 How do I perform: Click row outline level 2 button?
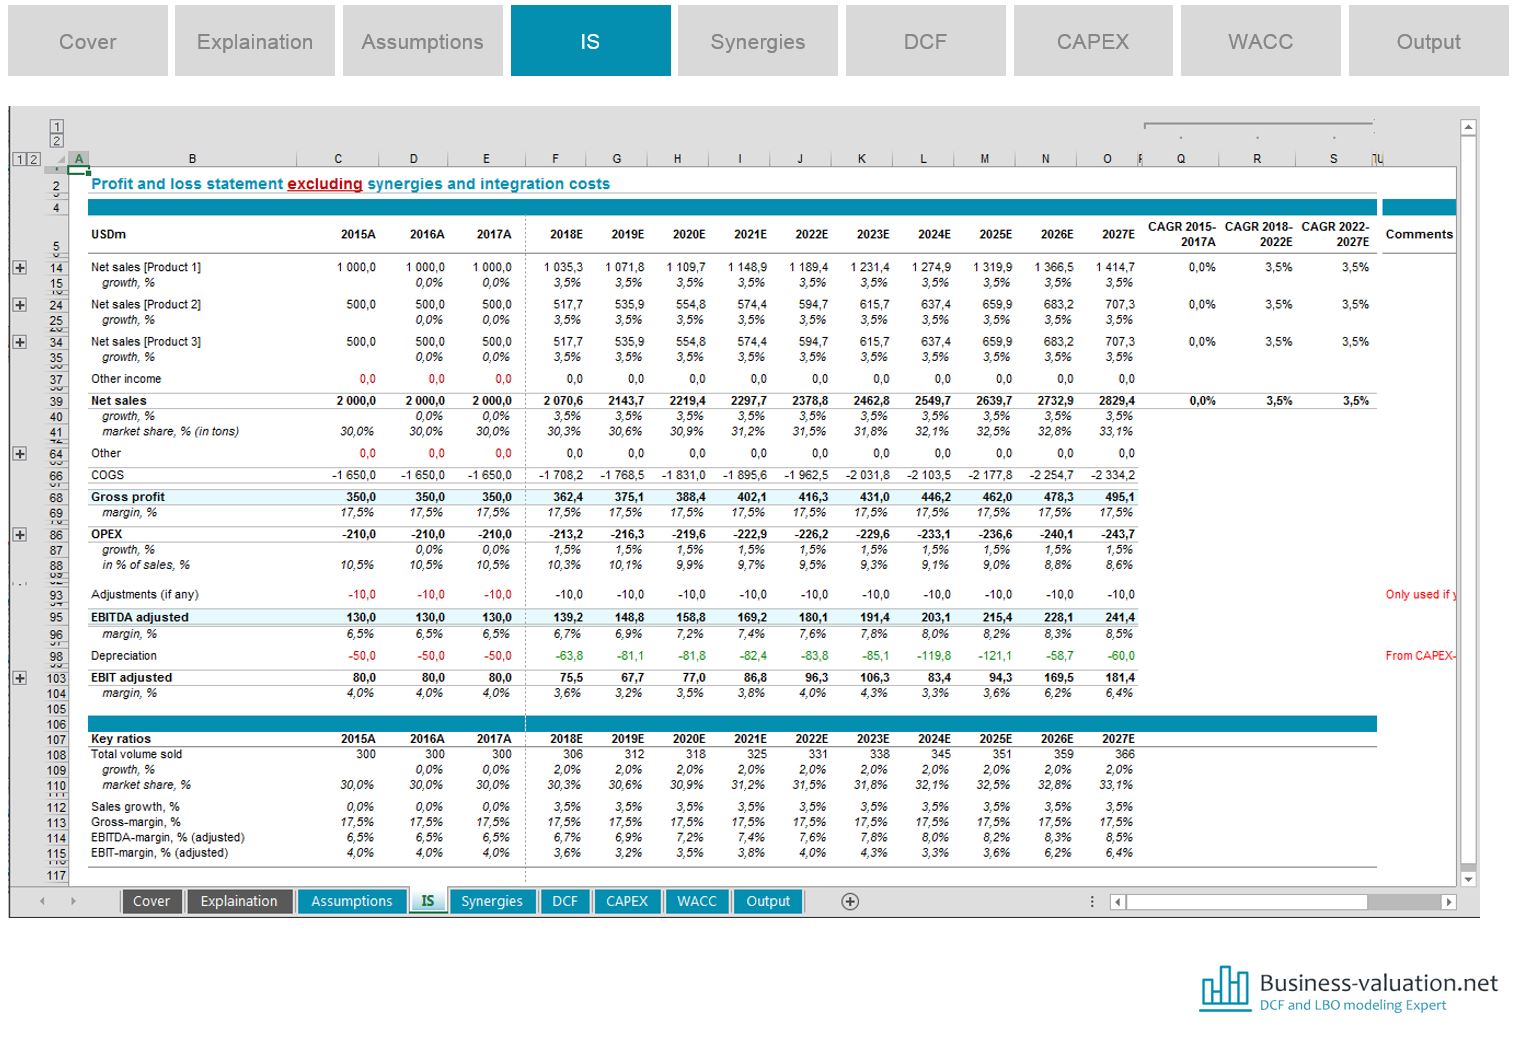[33, 159]
